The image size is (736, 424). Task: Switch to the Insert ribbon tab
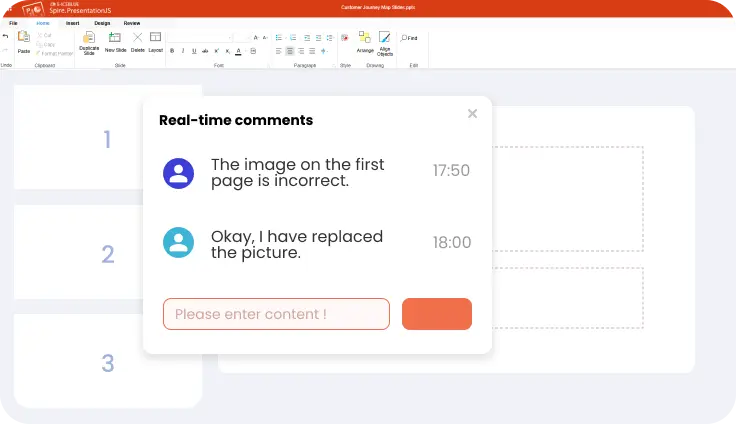(x=72, y=23)
